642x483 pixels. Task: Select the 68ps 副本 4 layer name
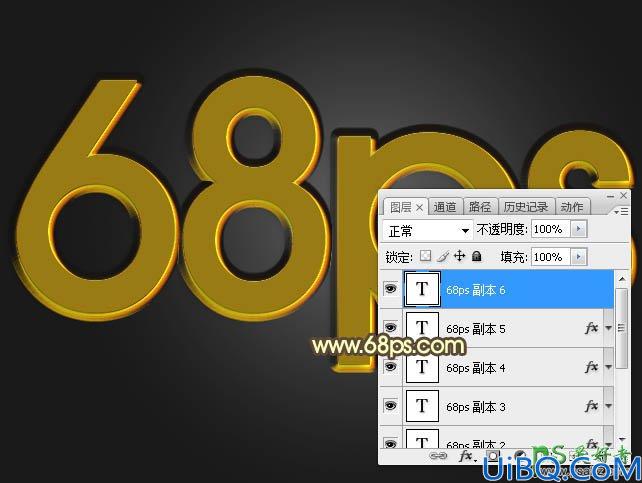[475, 368]
